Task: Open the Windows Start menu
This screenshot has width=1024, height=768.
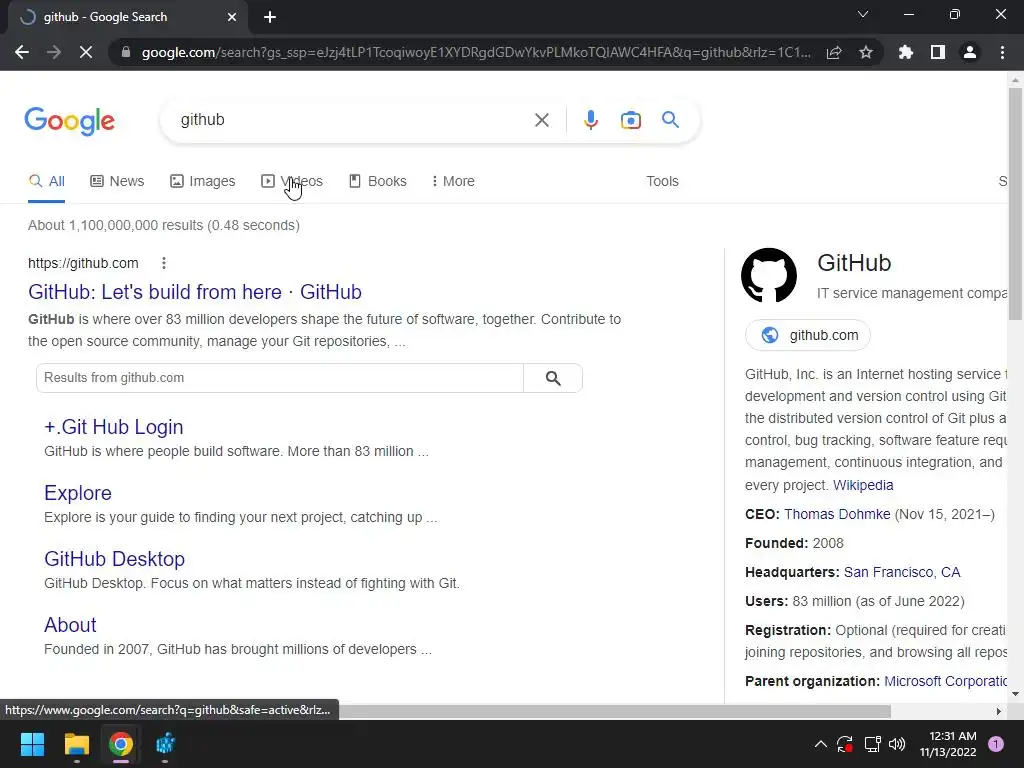Action: pyautogui.click(x=32, y=744)
